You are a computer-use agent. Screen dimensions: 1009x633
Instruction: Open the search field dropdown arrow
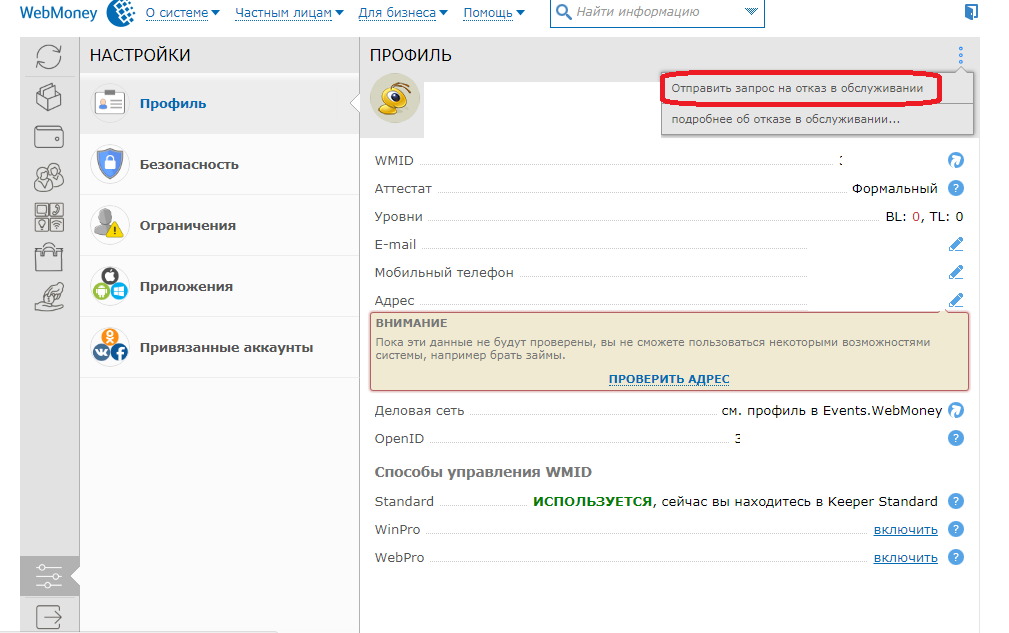751,12
